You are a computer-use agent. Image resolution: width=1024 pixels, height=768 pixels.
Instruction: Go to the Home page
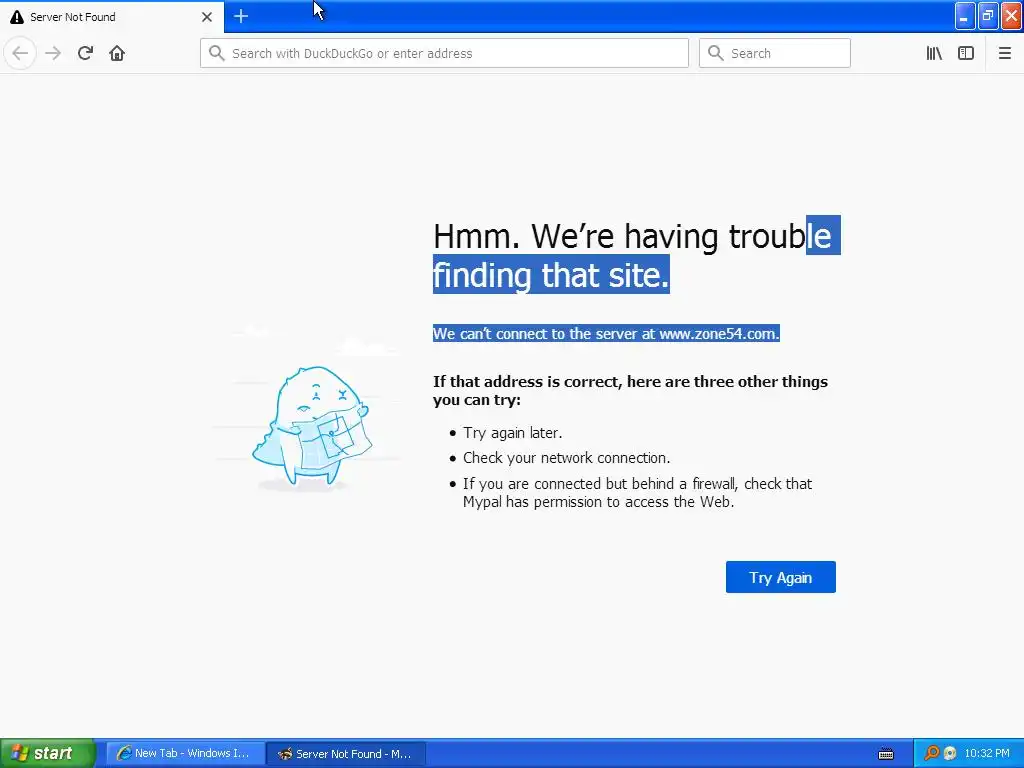(x=117, y=53)
